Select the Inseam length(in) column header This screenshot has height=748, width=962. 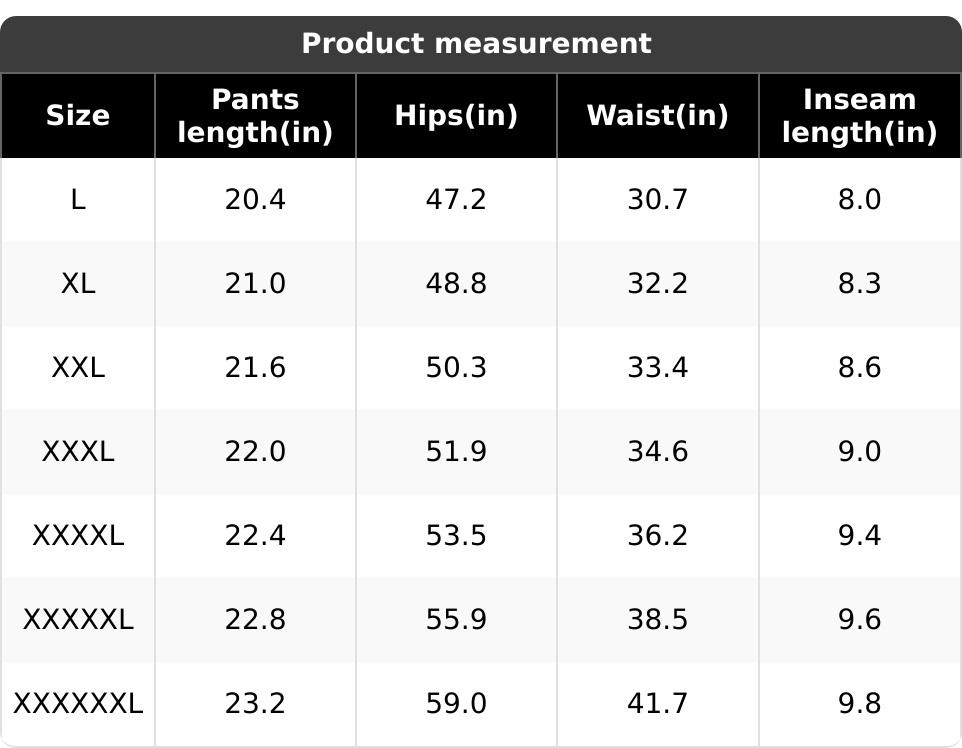click(x=859, y=116)
